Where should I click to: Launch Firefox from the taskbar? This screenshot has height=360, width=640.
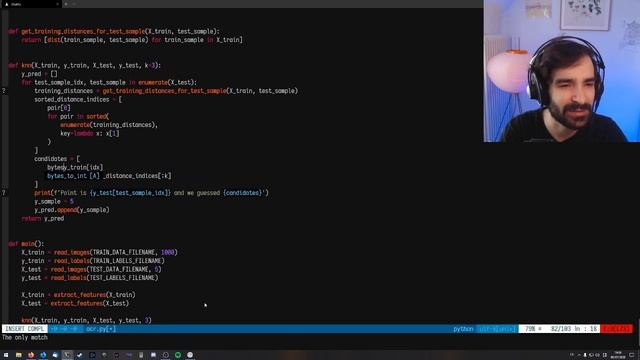point(31,355)
